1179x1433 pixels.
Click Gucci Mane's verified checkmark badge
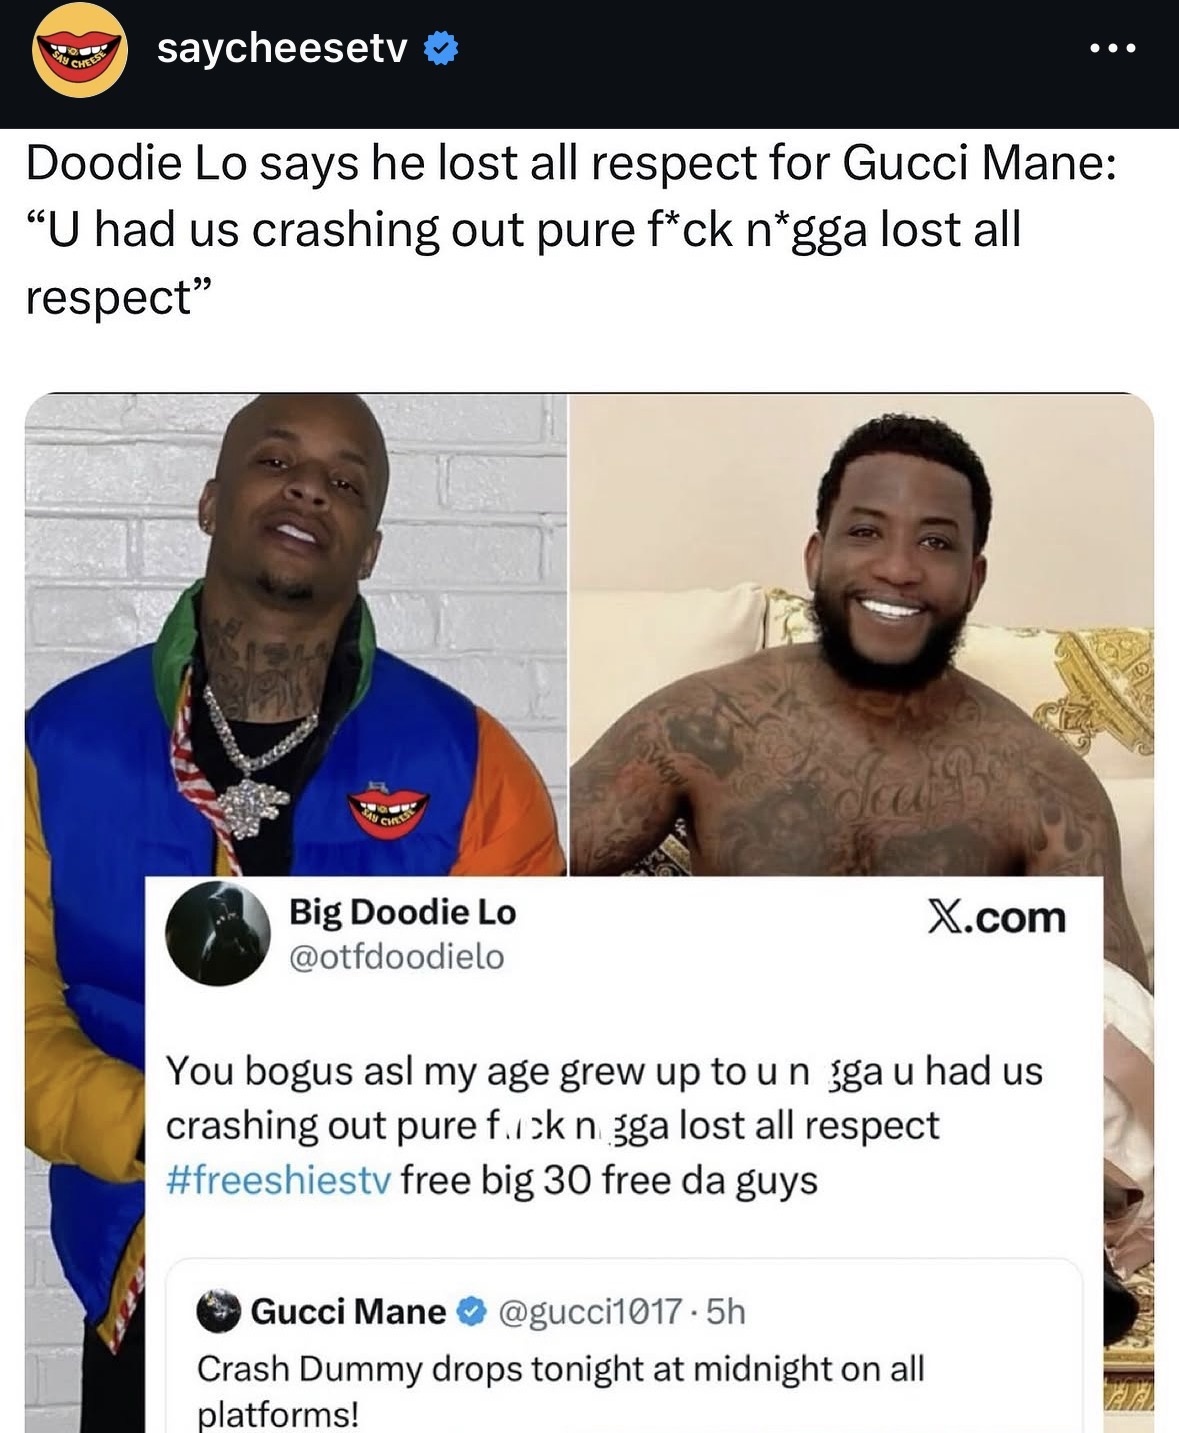472,1311
